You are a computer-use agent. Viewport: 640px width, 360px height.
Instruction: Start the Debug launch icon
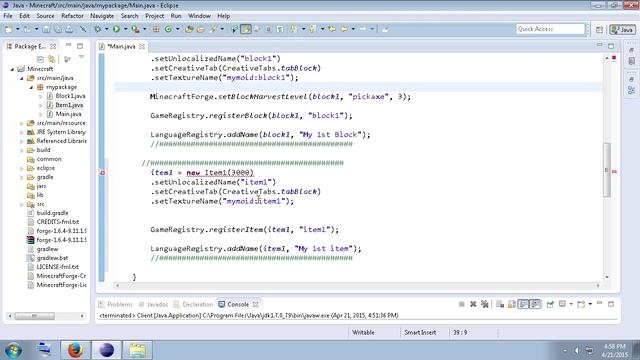[x=98, y=29]
